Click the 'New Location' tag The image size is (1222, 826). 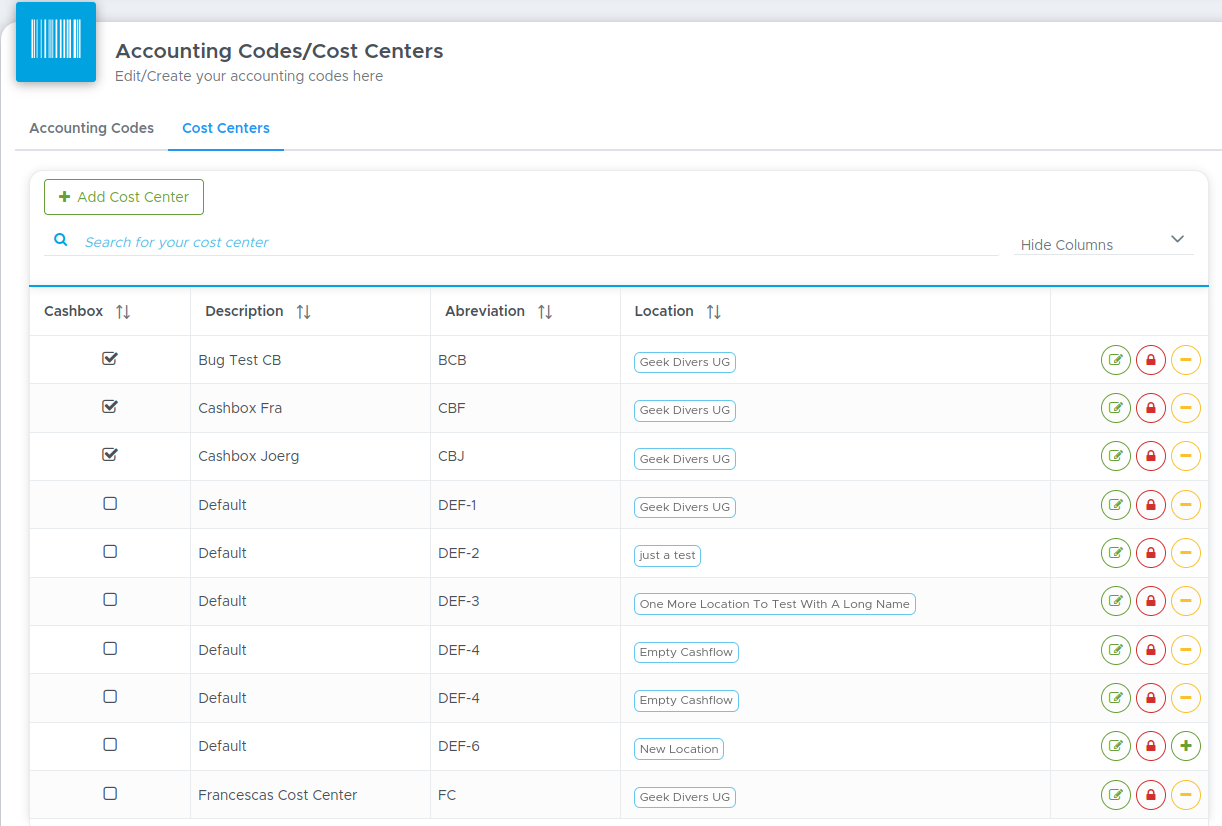(679, 749)
